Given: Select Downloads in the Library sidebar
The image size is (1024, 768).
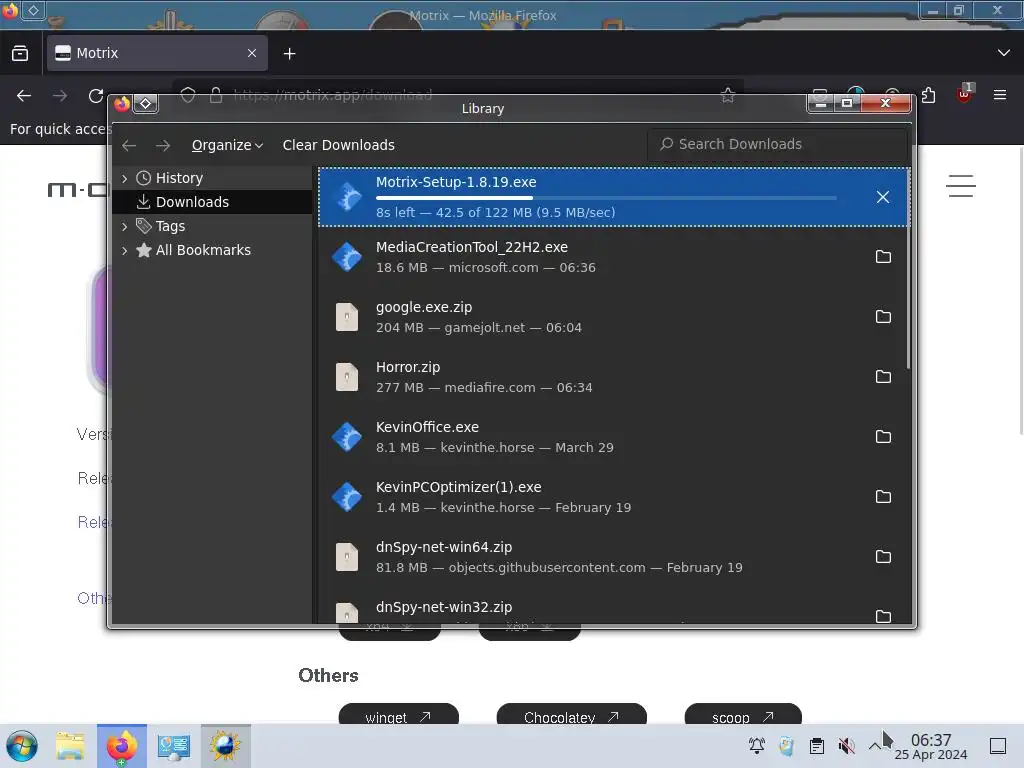Looking at the screenshot, I should coord(192,202).
